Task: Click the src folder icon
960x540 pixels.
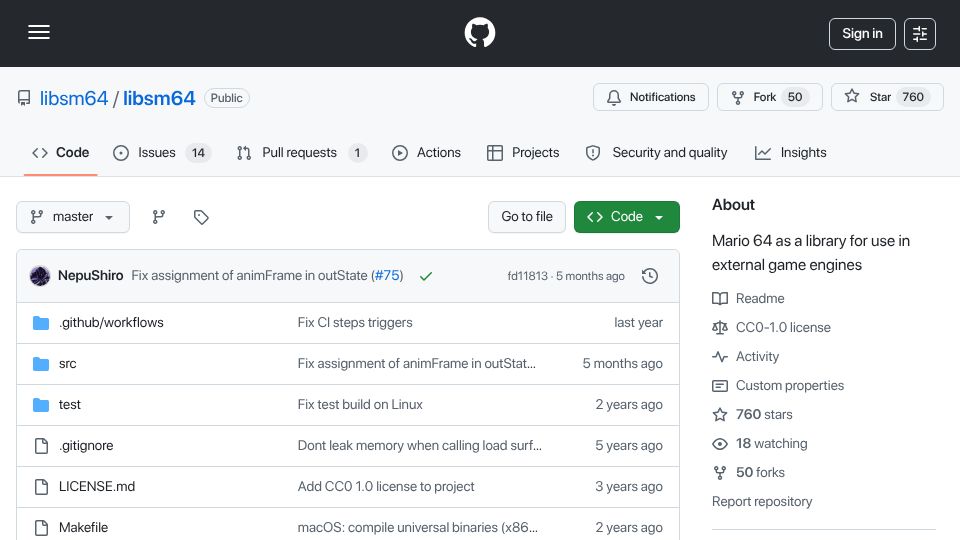Action: coord(41,364)
